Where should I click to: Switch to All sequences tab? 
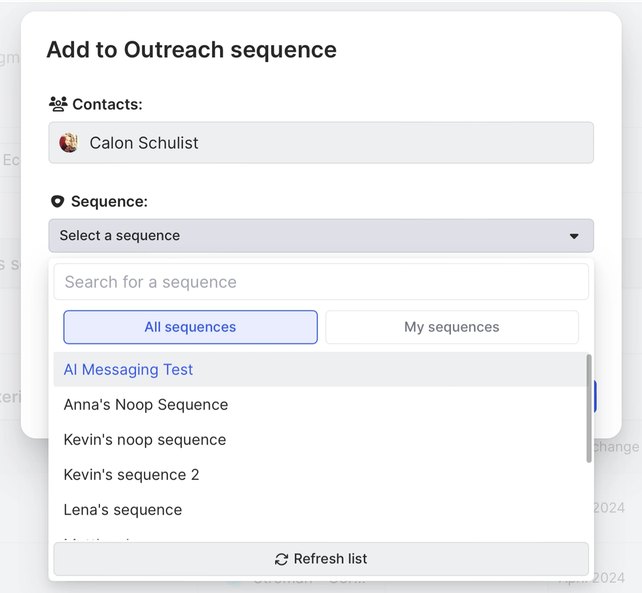190,327
